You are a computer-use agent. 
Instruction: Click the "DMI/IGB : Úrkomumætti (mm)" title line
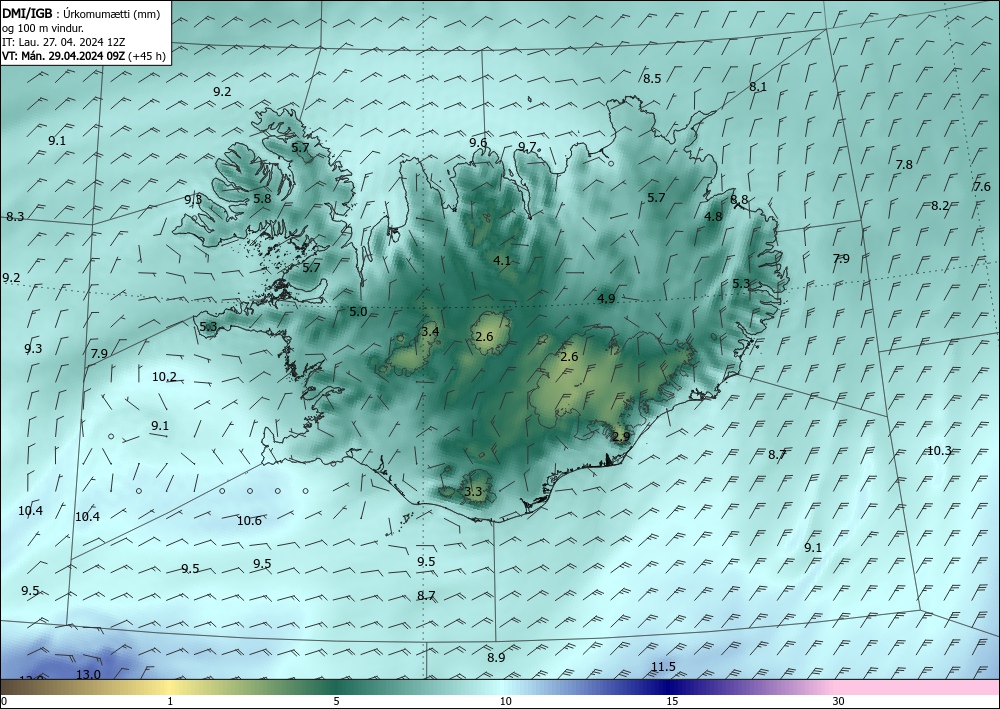[x=81, y=13]
